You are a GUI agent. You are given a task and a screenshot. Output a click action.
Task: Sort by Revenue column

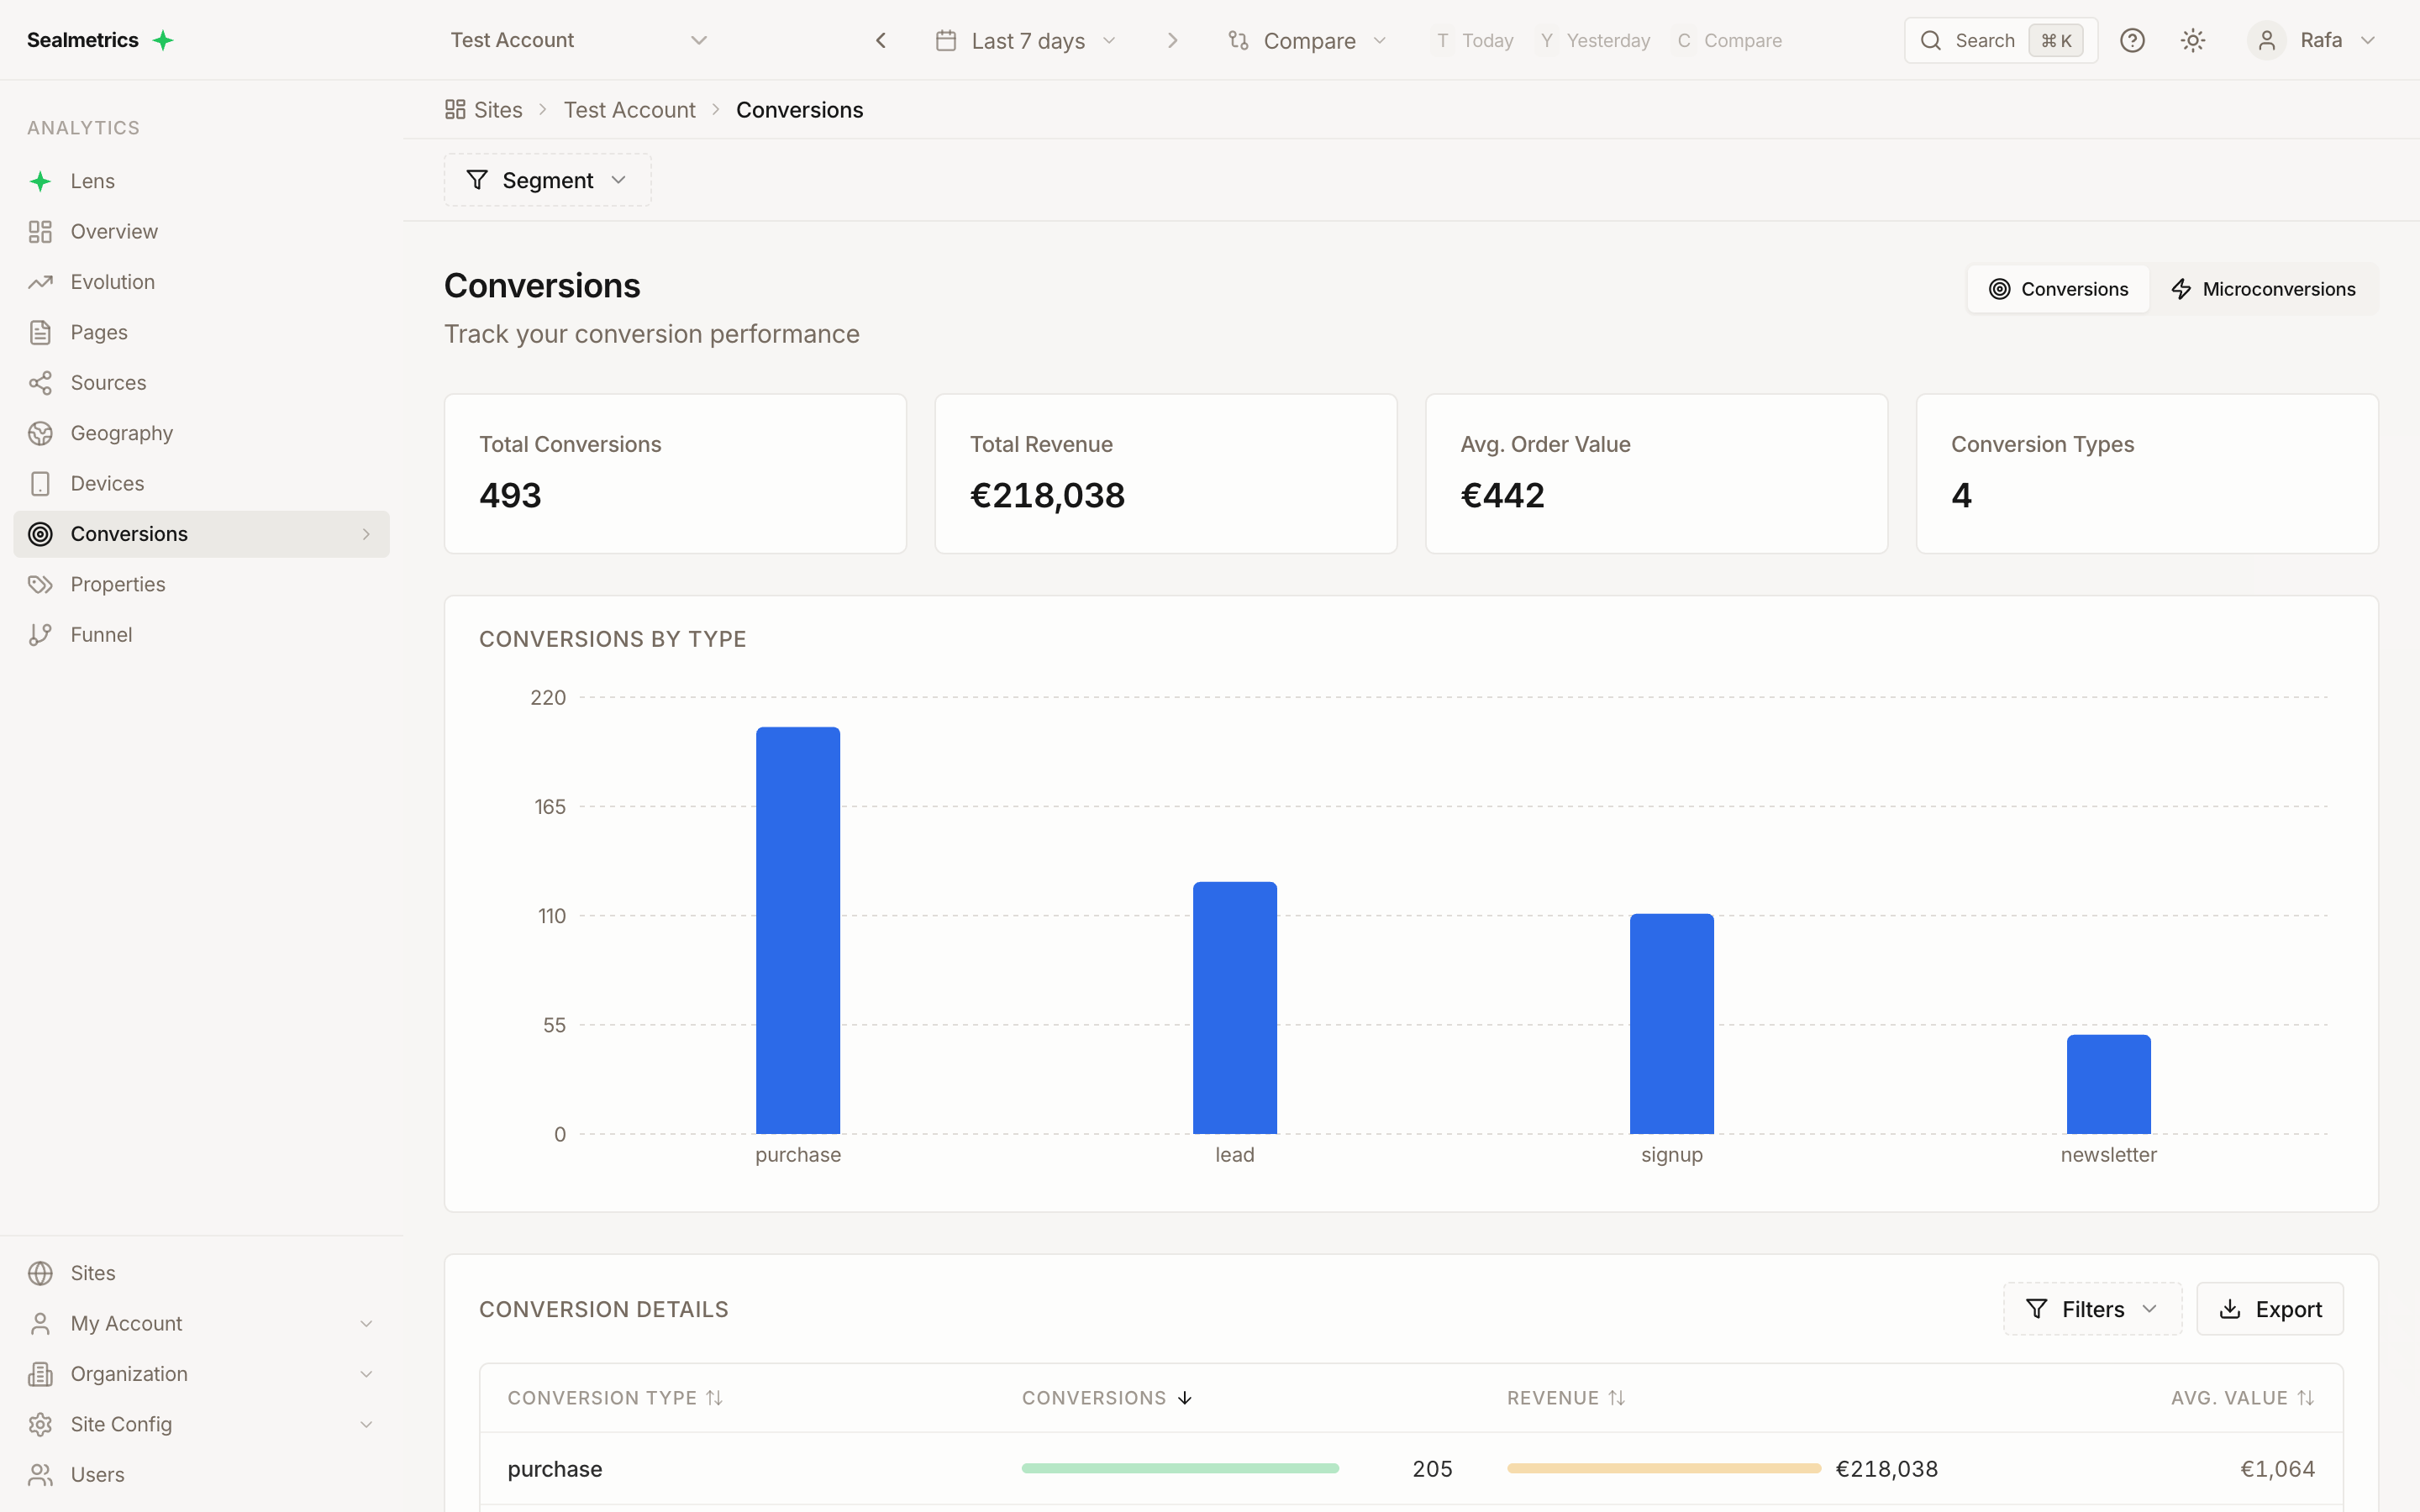pyautogui.click(x=1566, y=1398)
